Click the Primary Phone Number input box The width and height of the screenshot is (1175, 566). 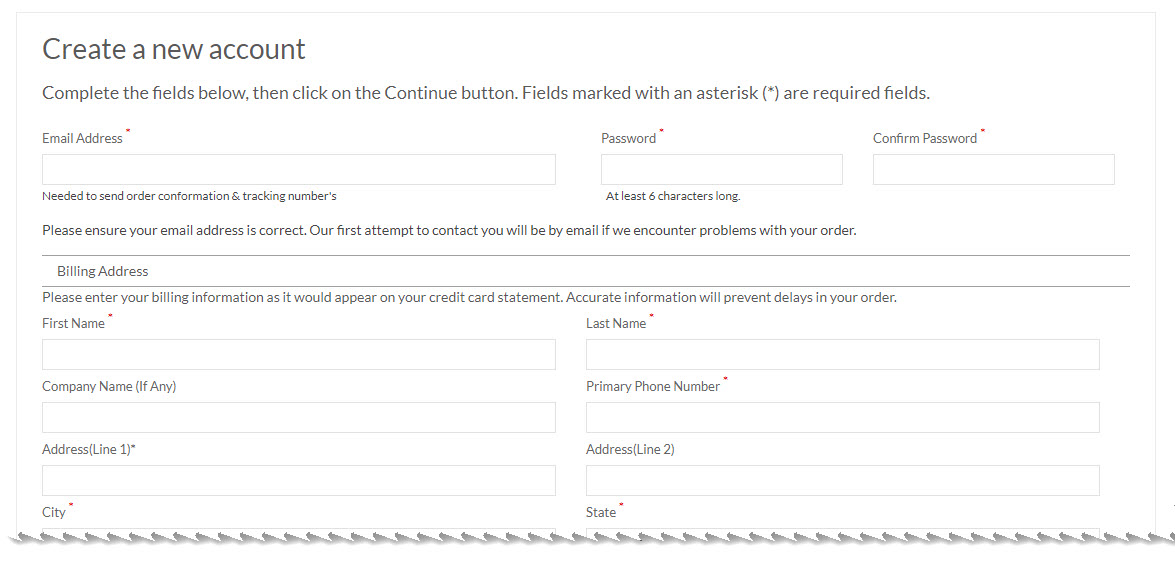coord(842,418)
